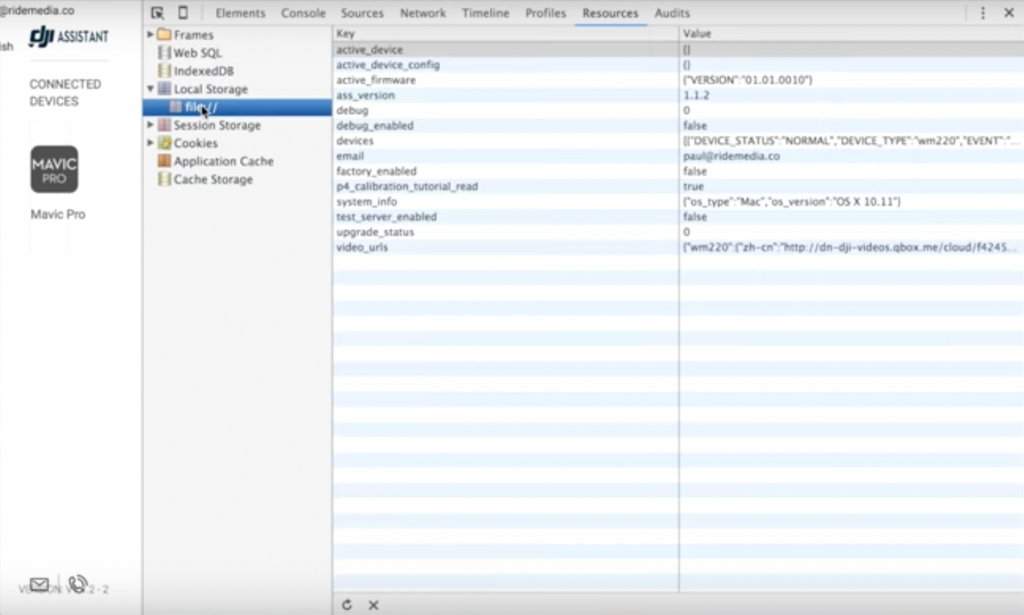The image size is (1024, 615).
Task: Click the delete entry X icon
Action: [x=373, y=604]
